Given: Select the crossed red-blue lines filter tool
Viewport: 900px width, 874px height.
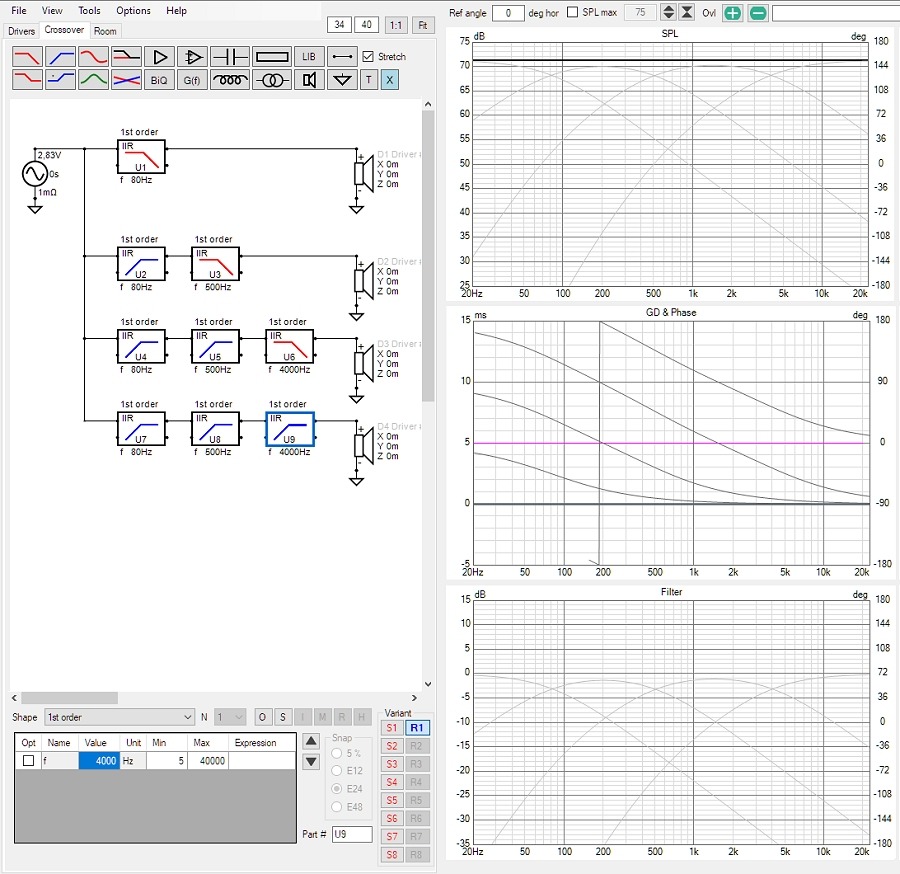Looking at the screenshot, I should (x=127, y=80).
